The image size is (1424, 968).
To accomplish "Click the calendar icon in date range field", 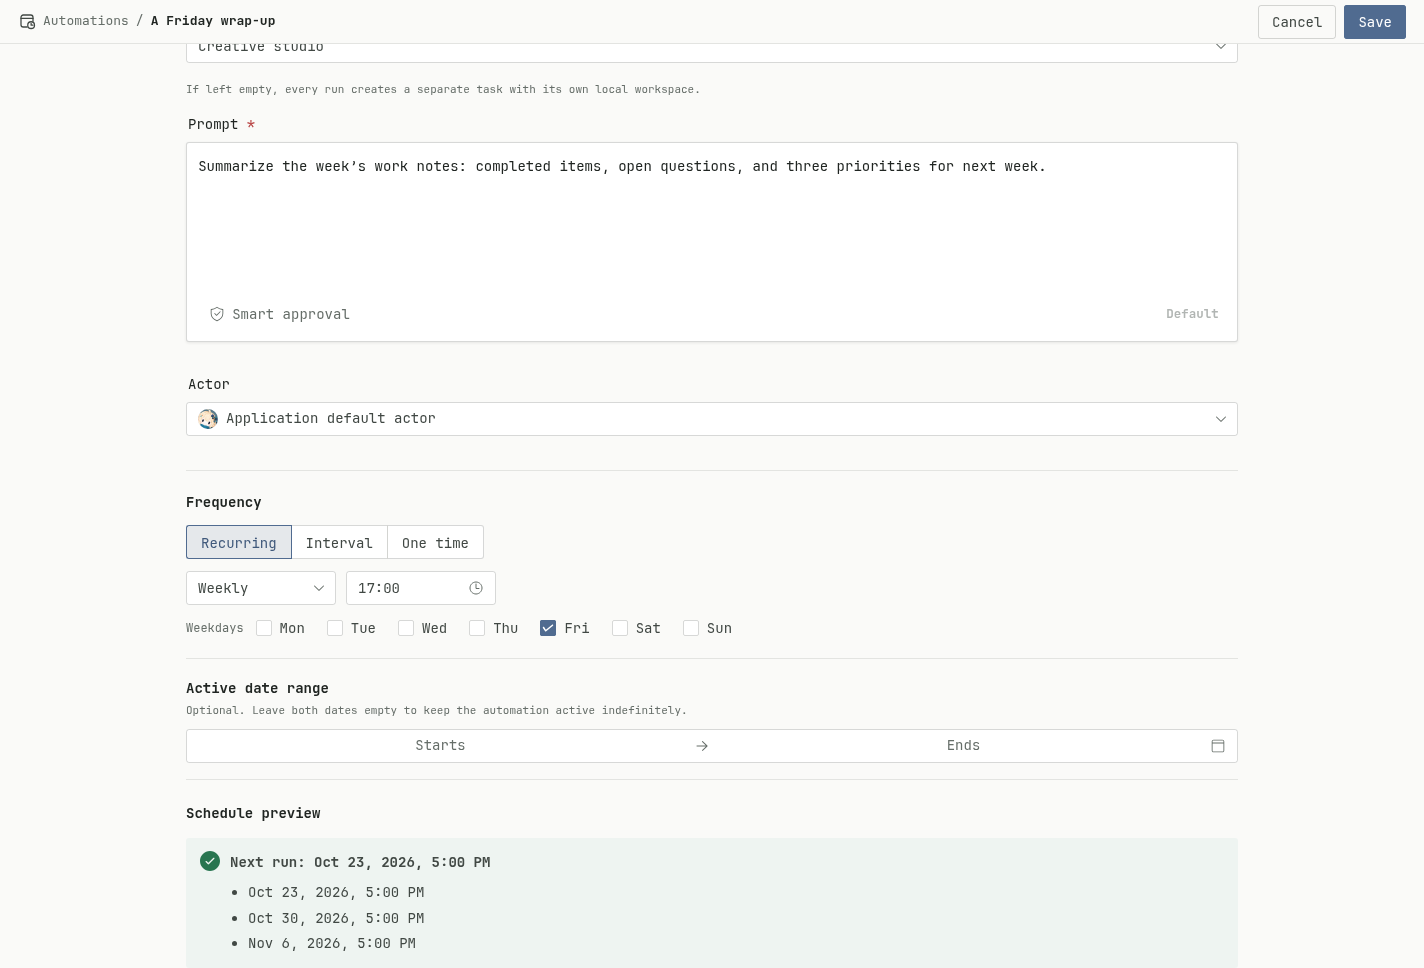I will click(x=1218, y=746).
